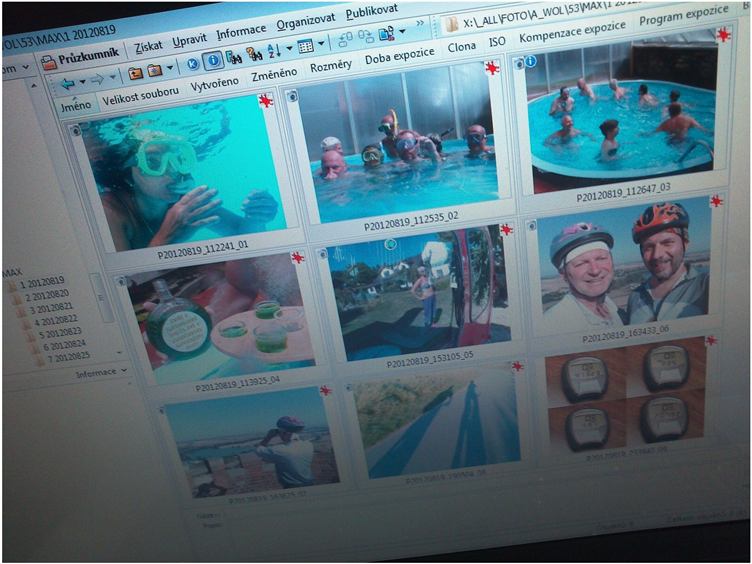Click the batch convert files icon
The height and width of the screenshot is (564, 752).
point(386,34)
